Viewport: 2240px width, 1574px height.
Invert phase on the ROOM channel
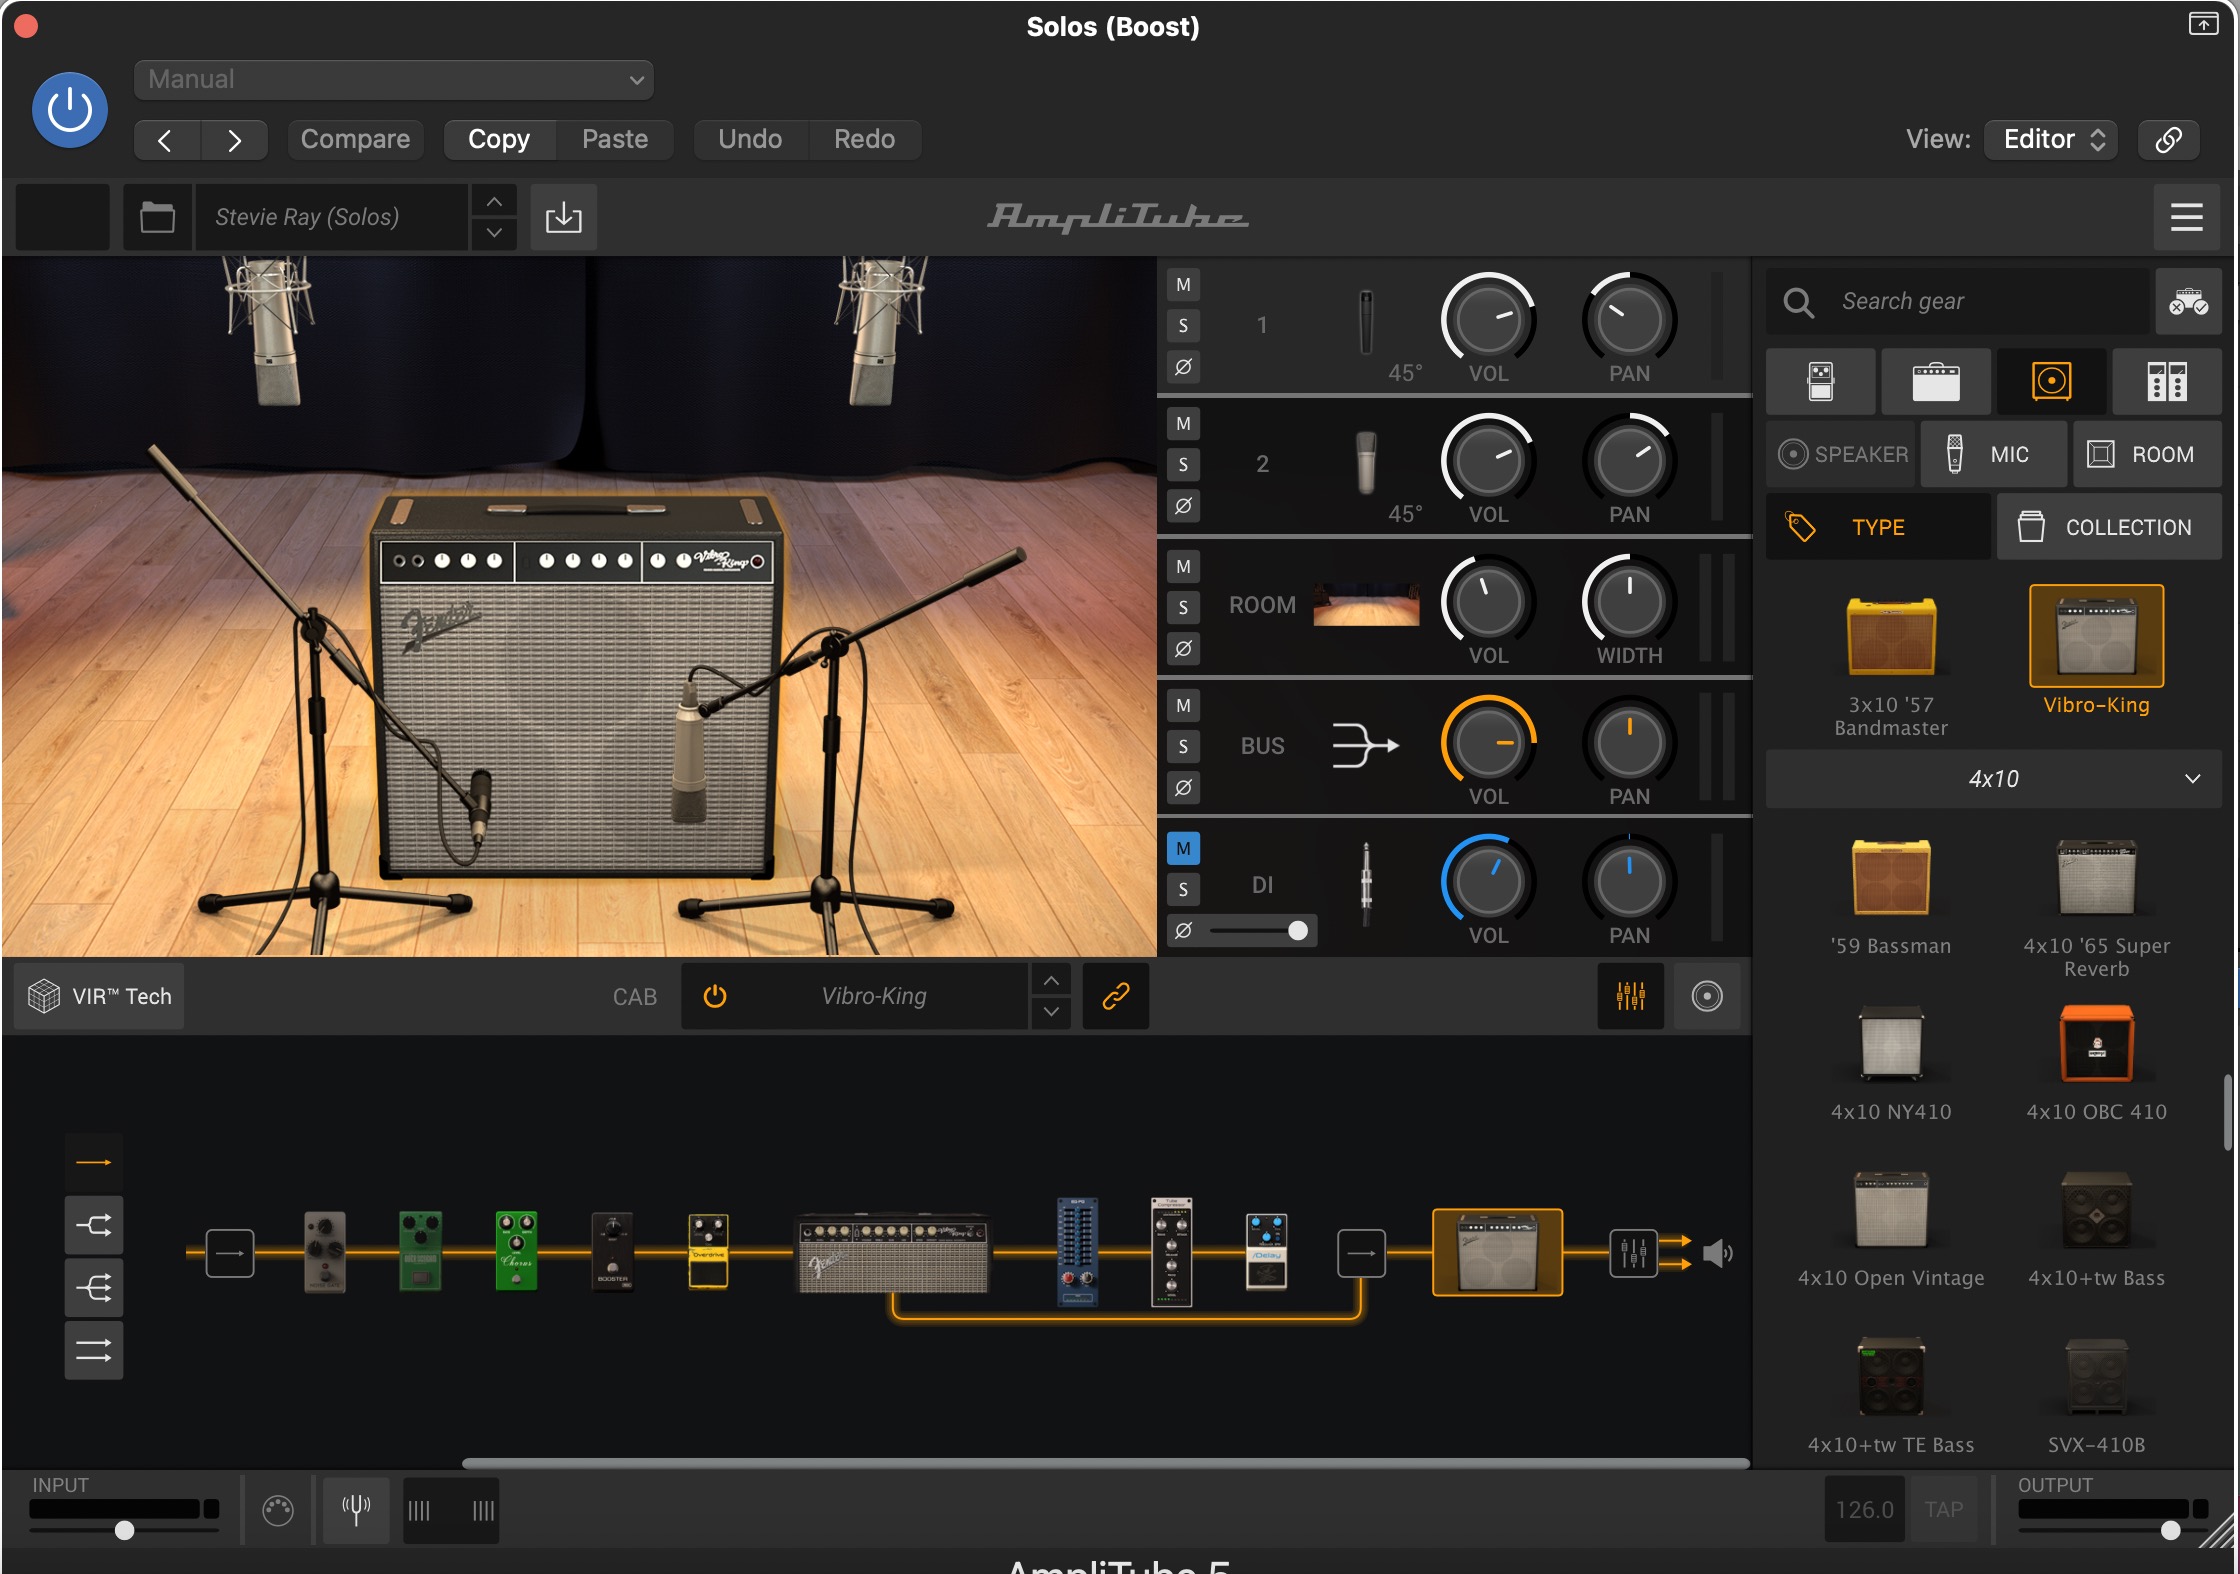pyautogui.click(x=1183, y=648)
